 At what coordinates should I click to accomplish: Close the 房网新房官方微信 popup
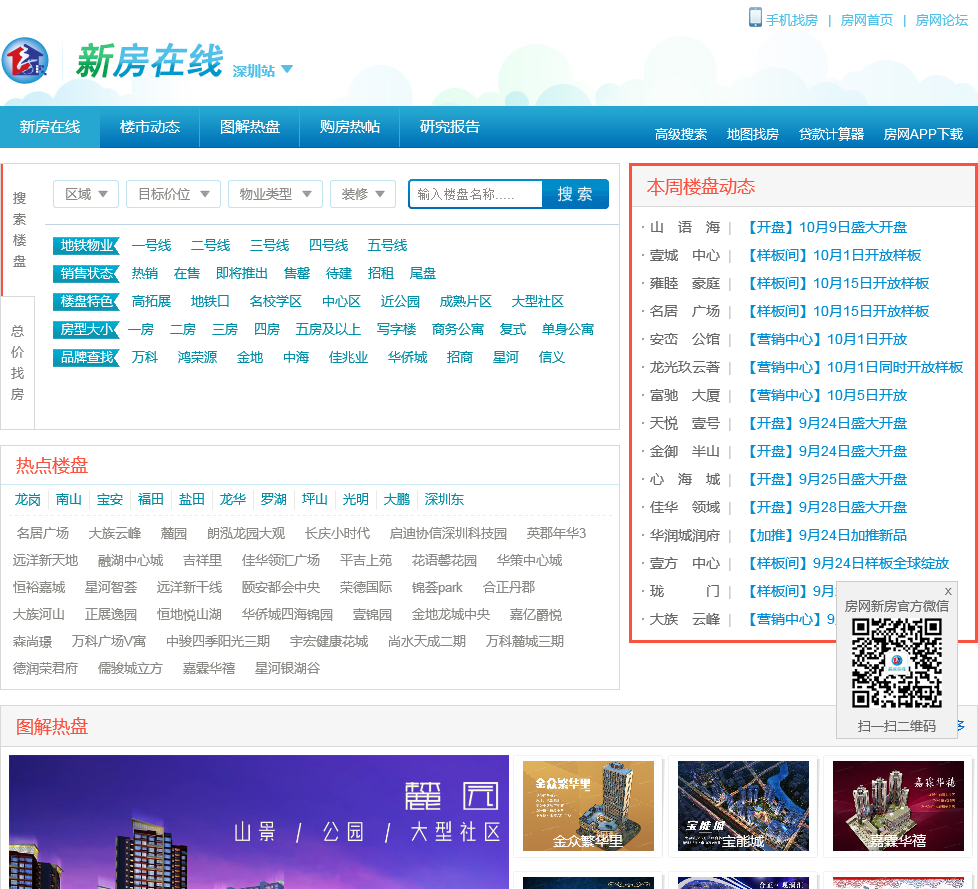948,591
